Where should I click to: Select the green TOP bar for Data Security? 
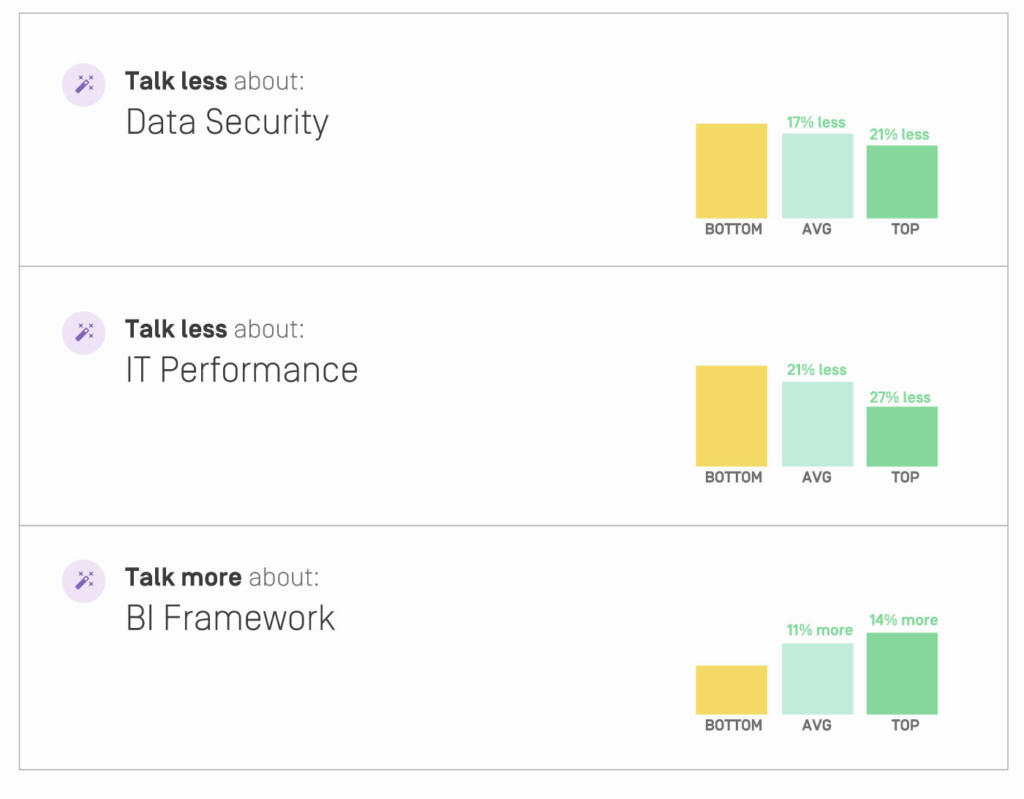(902, 182)
